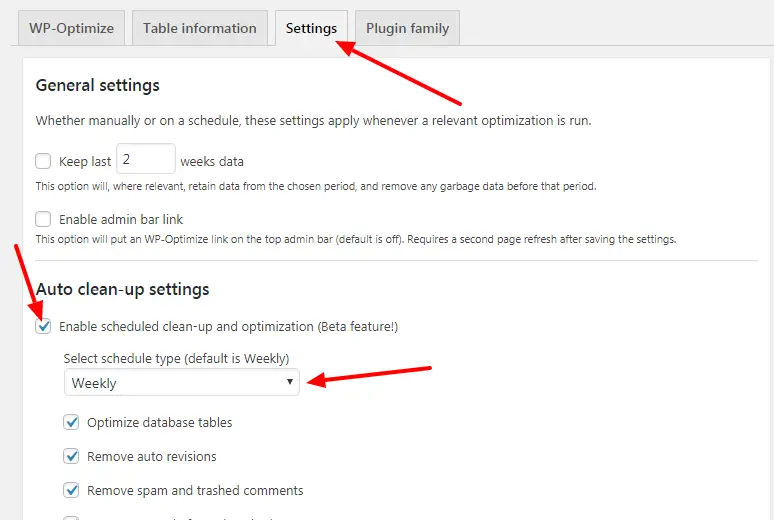Select the Settings tab
Viewport: 774px width, 520px height.
coord(311,28)
